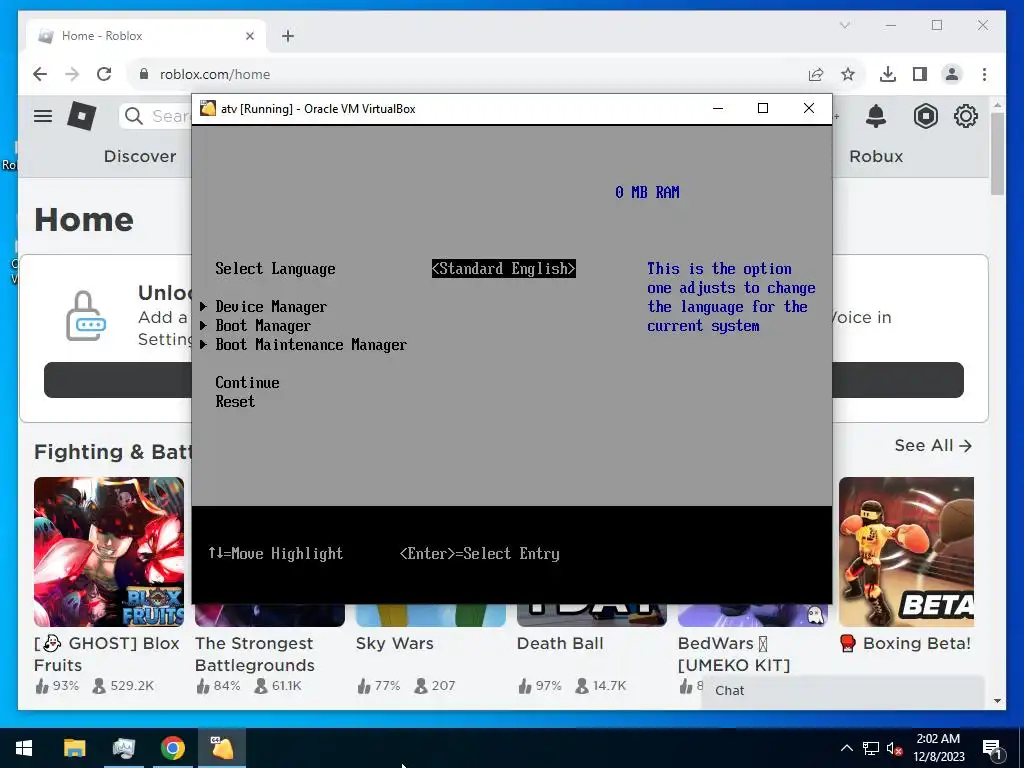1024x768 pixels.
Task: Open Chrome tab search chevron
Action: (844, 25)
